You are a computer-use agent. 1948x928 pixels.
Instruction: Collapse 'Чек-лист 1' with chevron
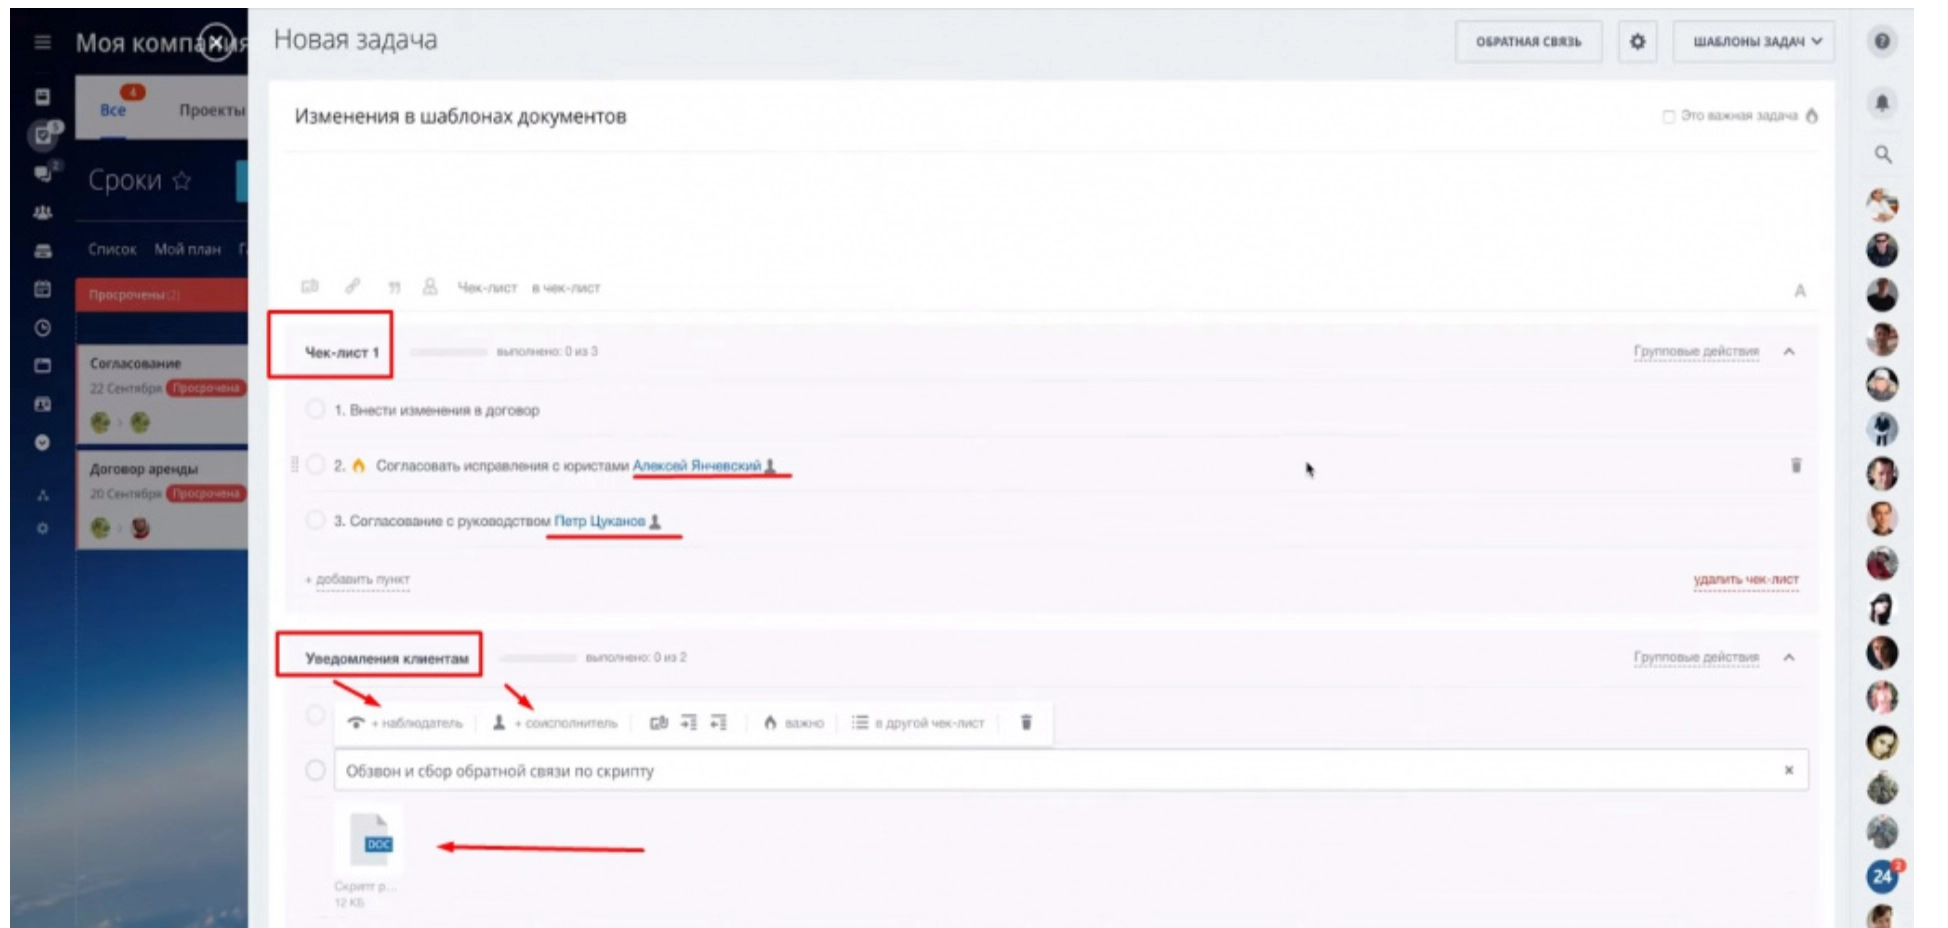pos(1789,351)
